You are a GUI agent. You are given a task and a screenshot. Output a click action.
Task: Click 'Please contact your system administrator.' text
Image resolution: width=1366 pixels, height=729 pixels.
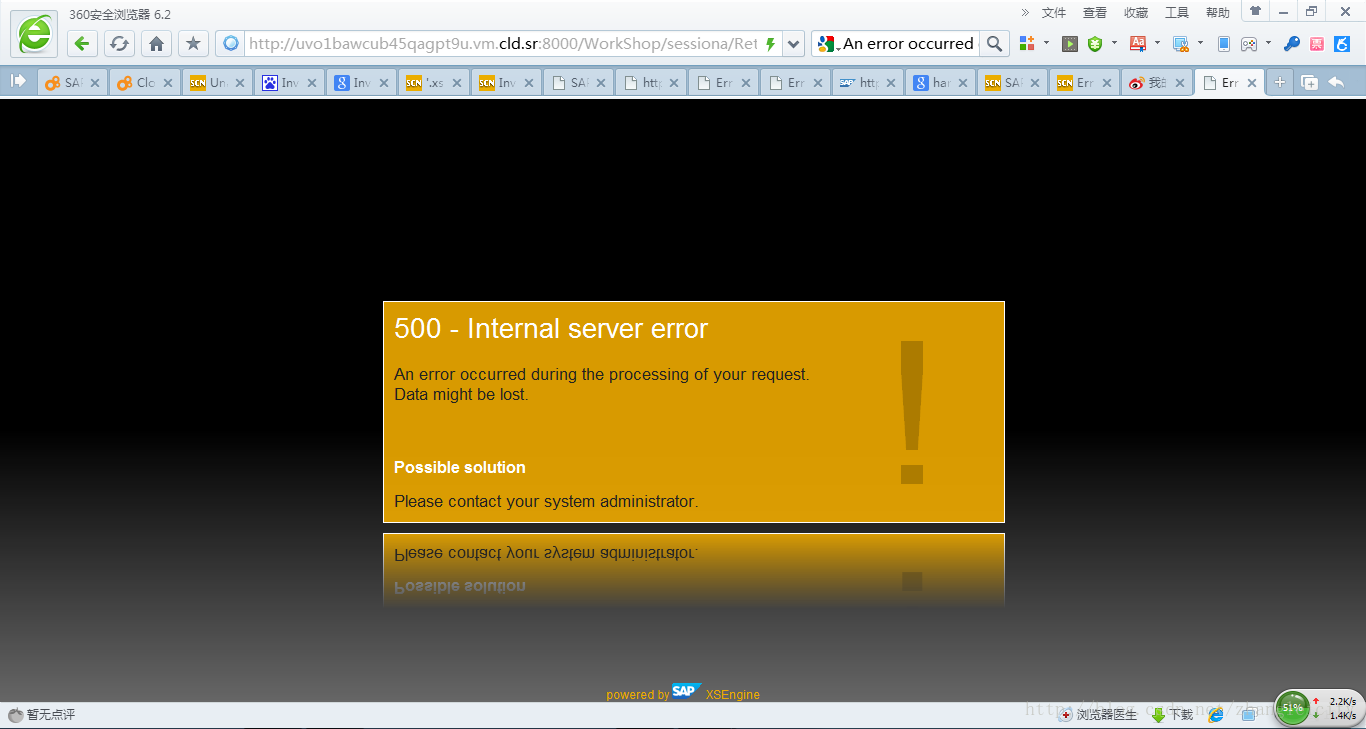[546, 501]
